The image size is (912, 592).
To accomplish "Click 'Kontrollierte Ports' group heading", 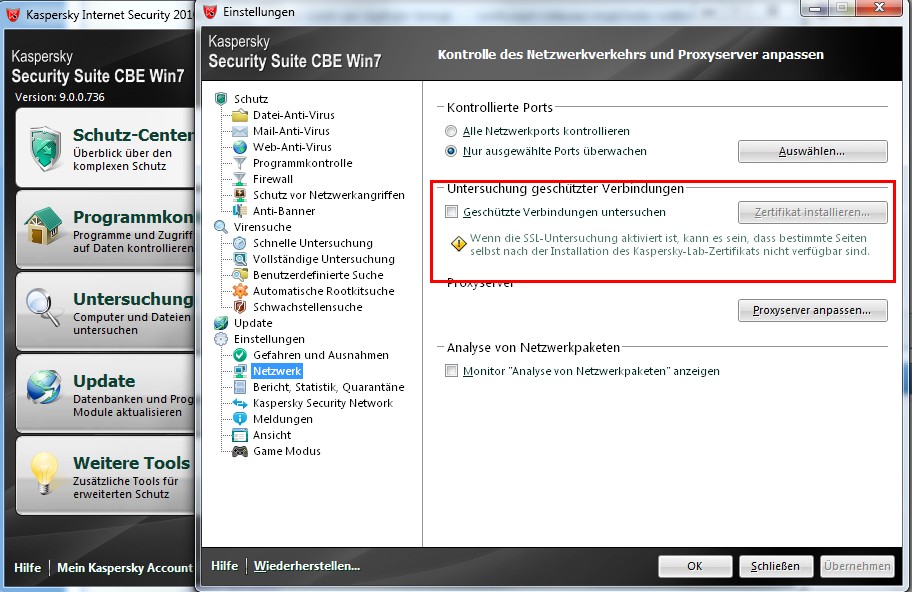I will 500,108.
